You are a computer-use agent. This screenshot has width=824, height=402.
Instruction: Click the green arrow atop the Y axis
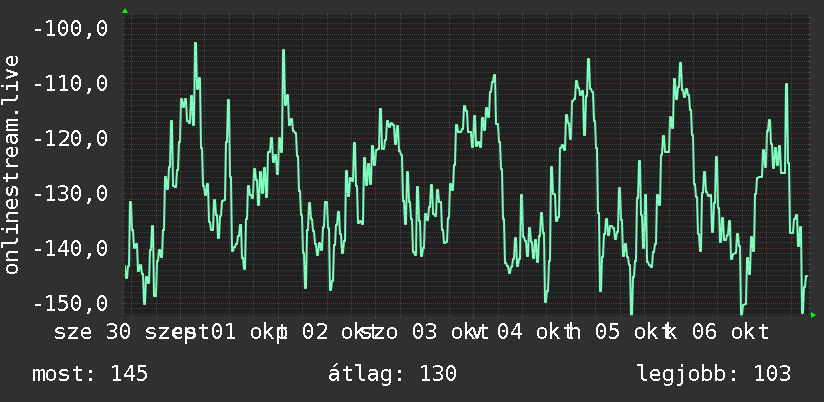point(125,11)
